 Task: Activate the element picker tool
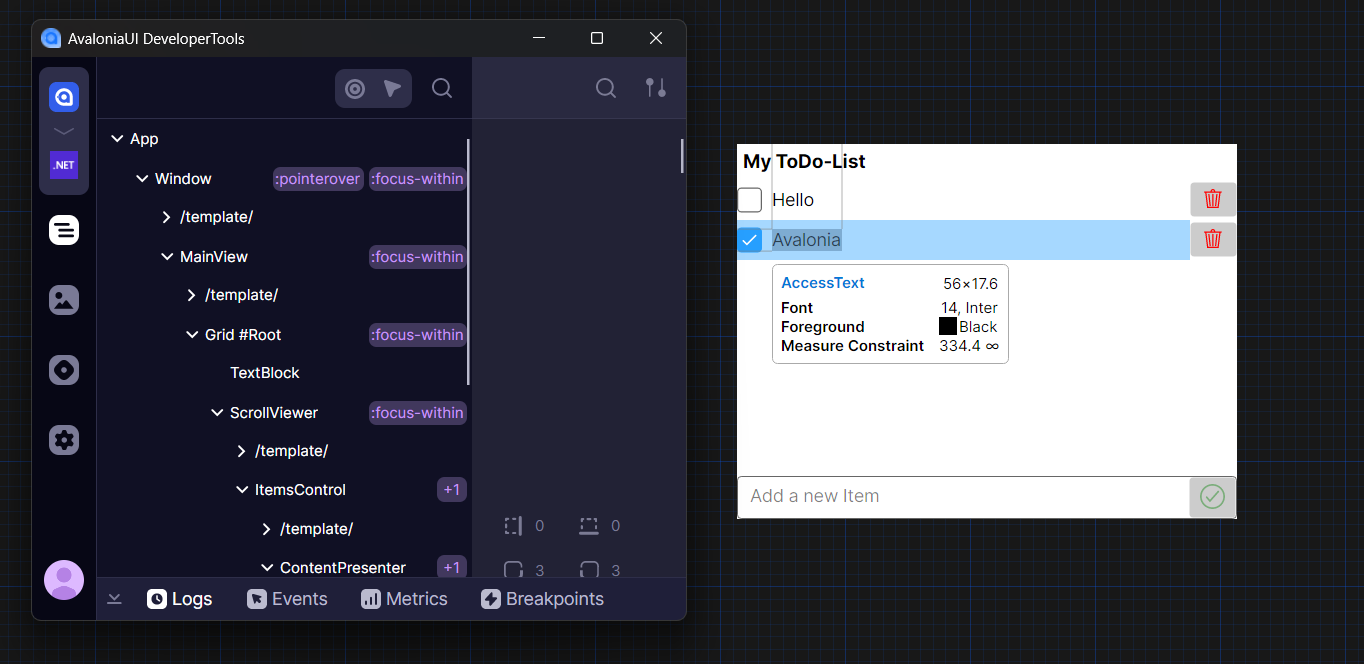[x=355, y=88]
